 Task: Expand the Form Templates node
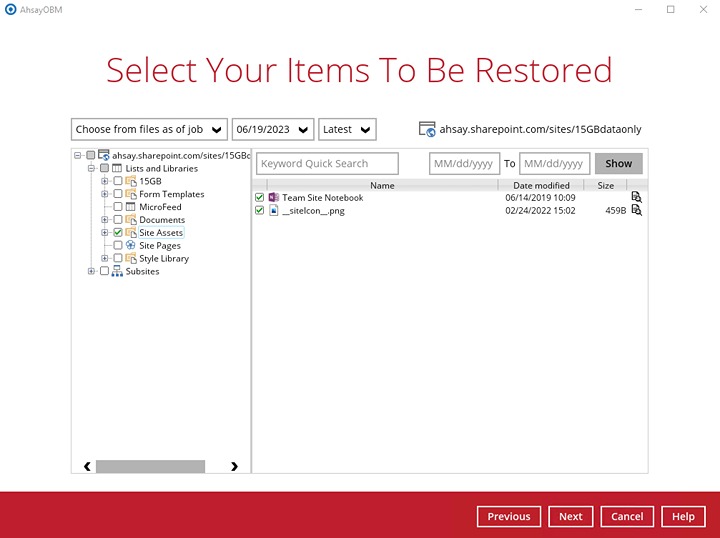(105, 194)
